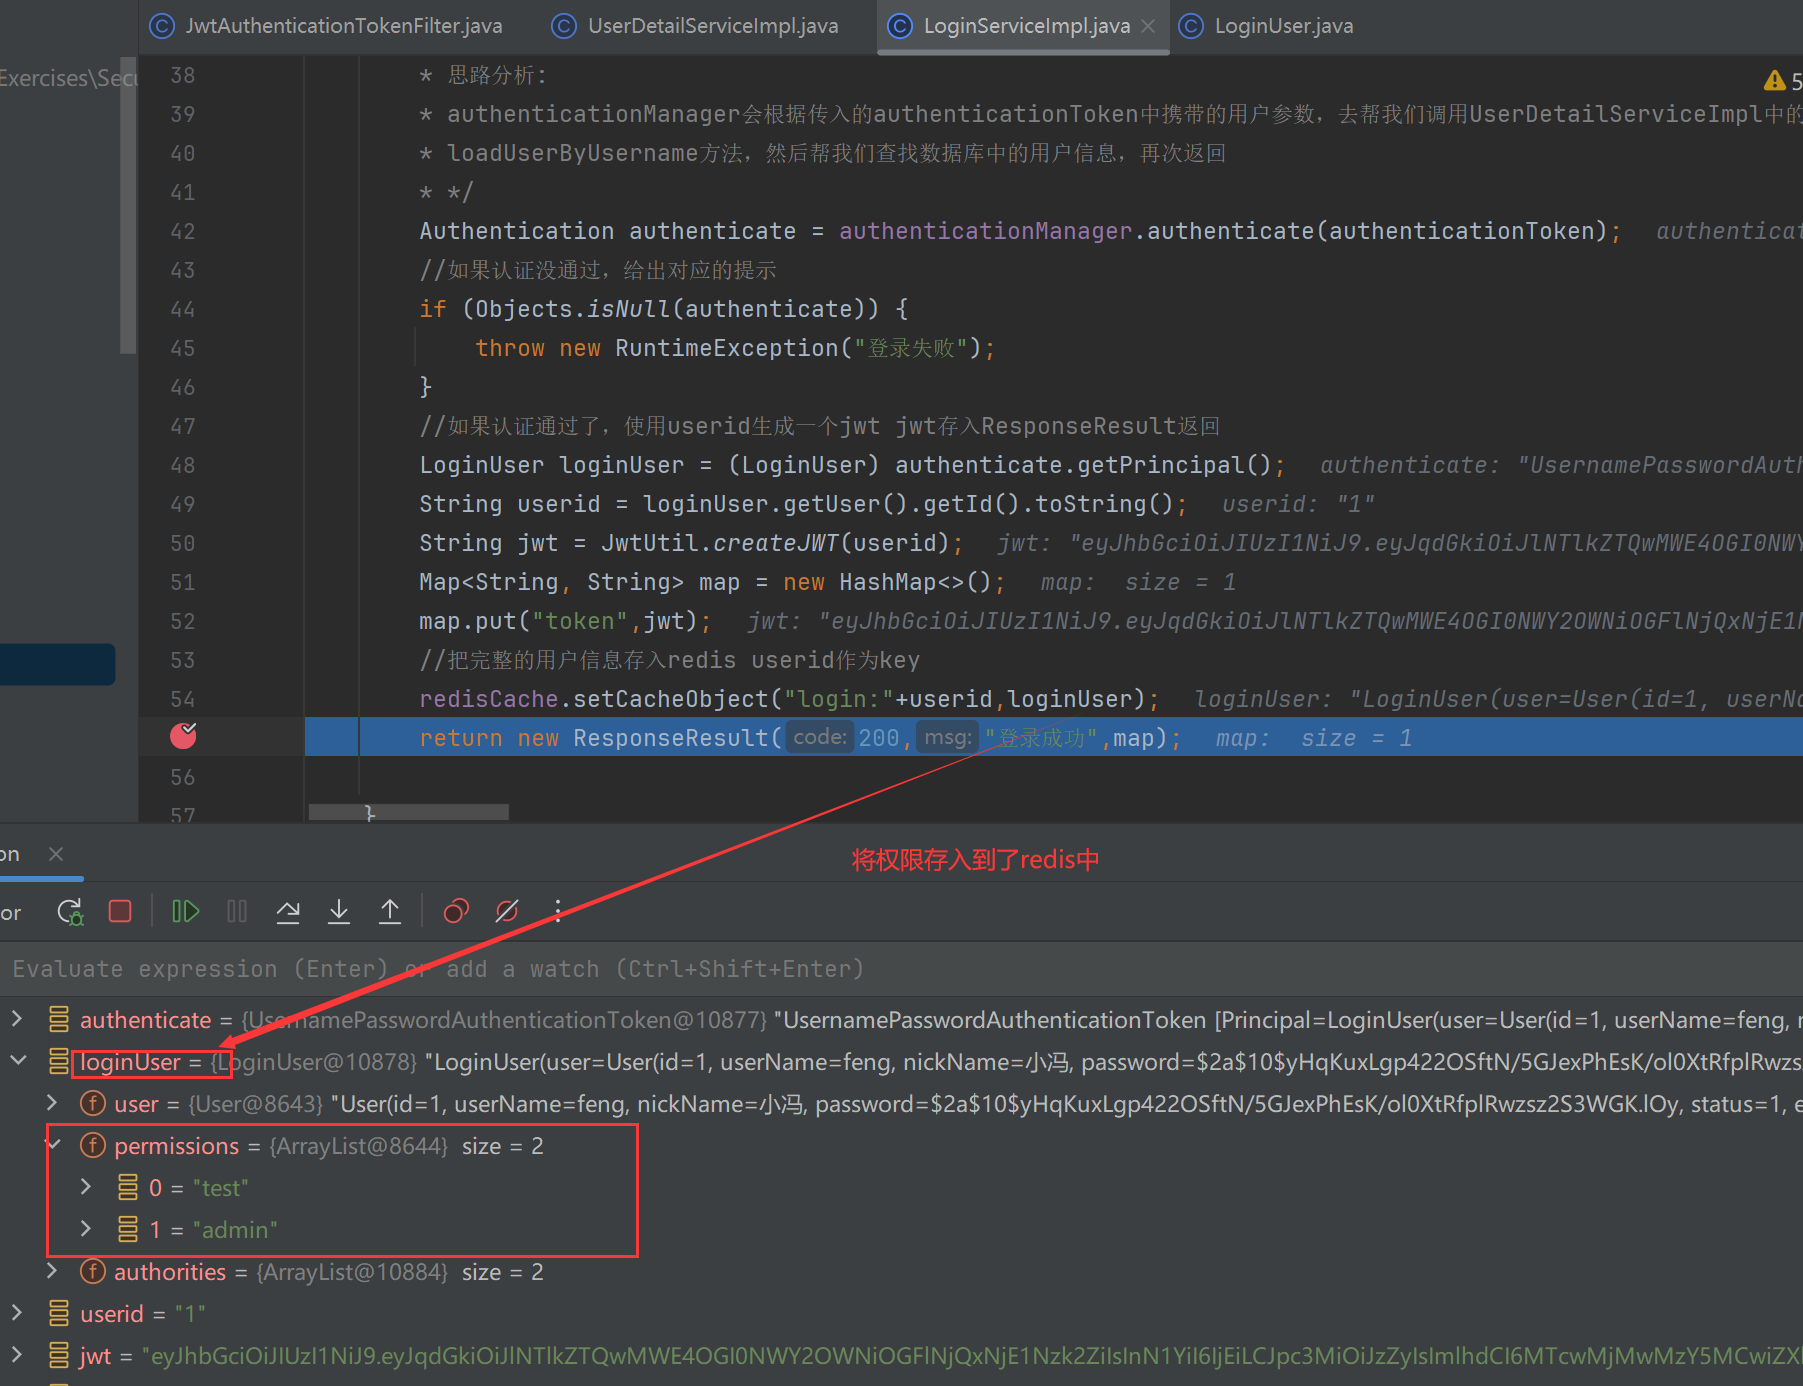Viewport: 1803px width, 1386px height.
Task: Open more debug toolbar options
Action: pyautogui.click(x=558, y=911)
